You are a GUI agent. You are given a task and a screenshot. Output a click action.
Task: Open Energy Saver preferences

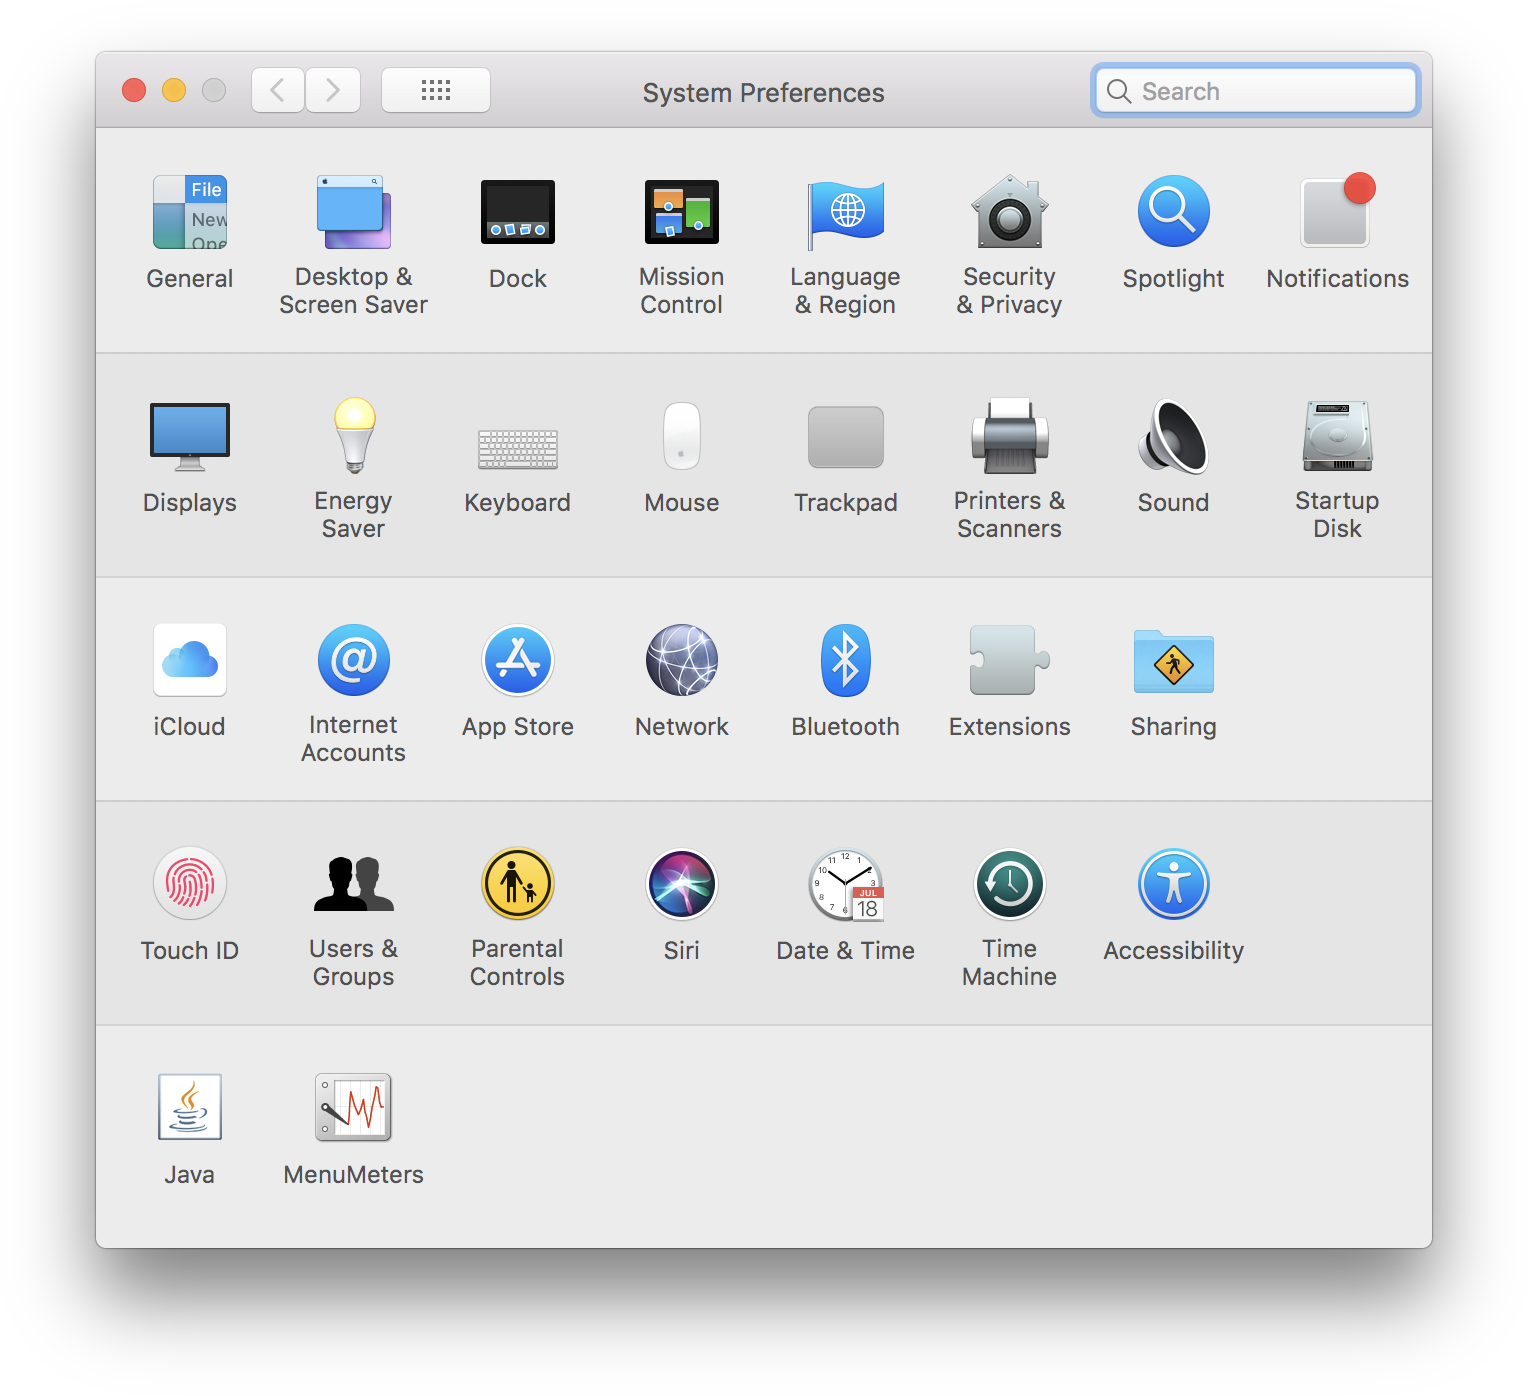354,436
